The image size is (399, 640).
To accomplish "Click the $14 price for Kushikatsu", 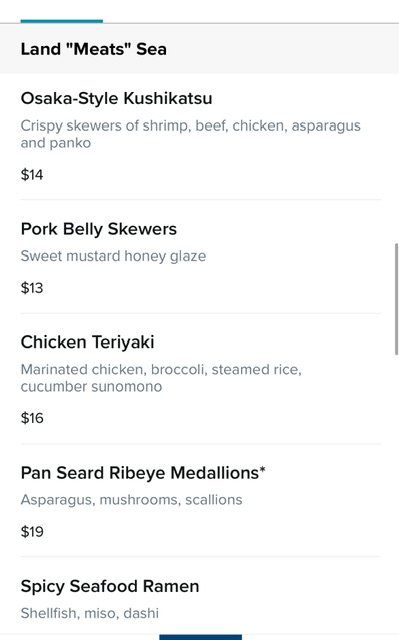I will (x=32, y=175).
